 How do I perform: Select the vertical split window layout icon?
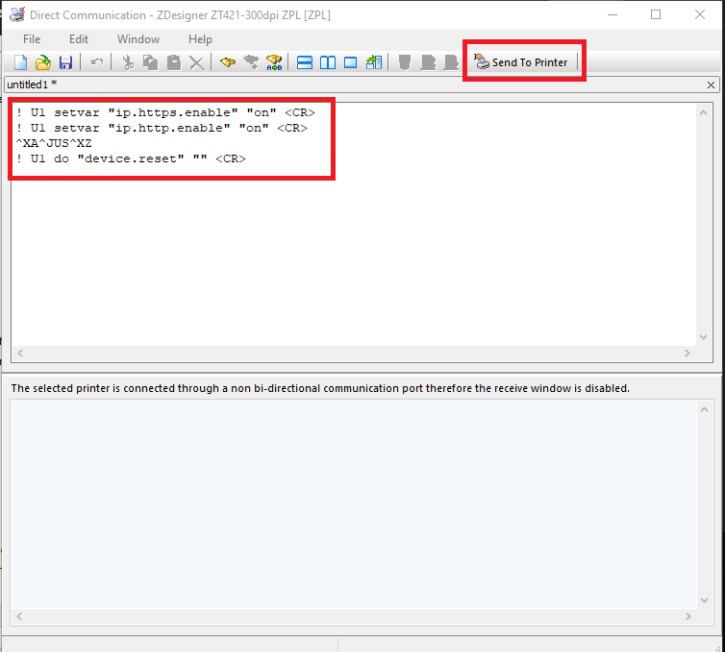pyautogui.click(x=327, y=62)
